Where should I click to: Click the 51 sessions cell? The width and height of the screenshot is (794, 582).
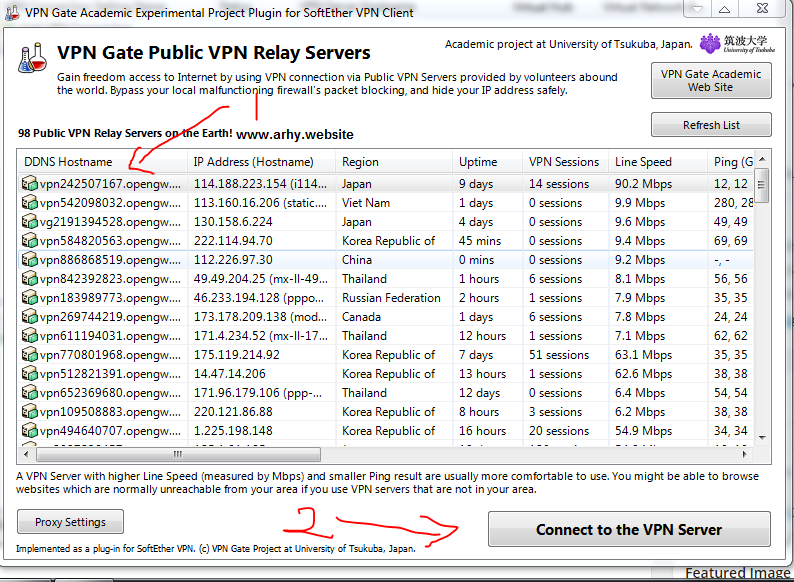(559, 355)
